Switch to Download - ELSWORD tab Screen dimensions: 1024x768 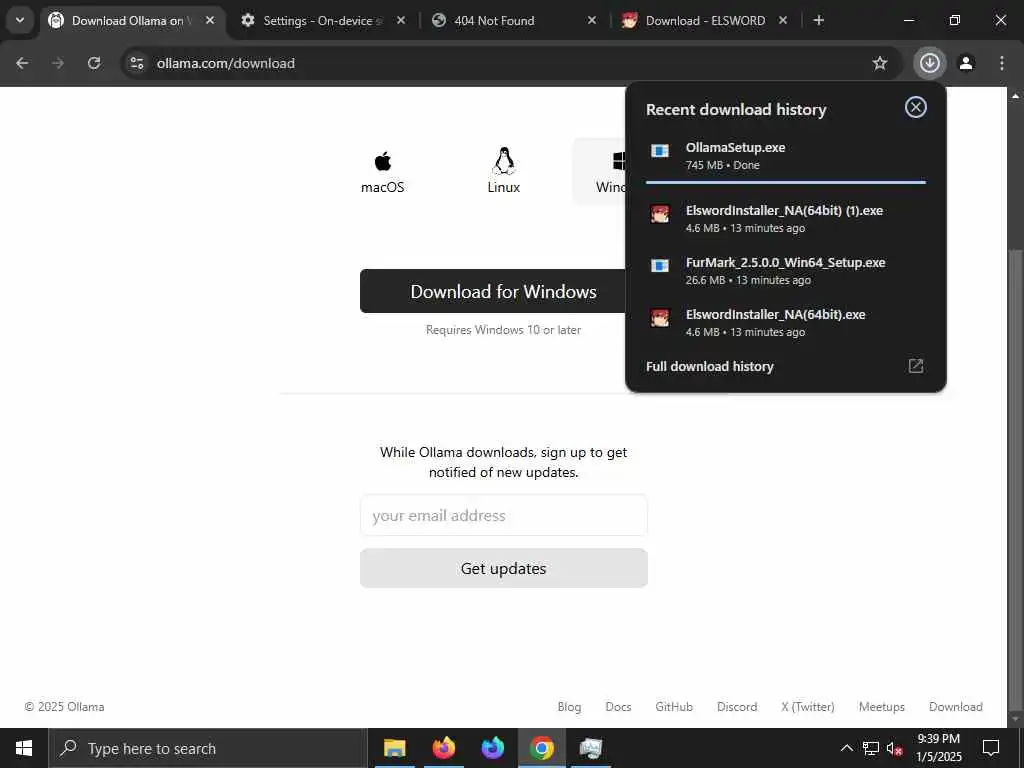[x=705, y=21]
